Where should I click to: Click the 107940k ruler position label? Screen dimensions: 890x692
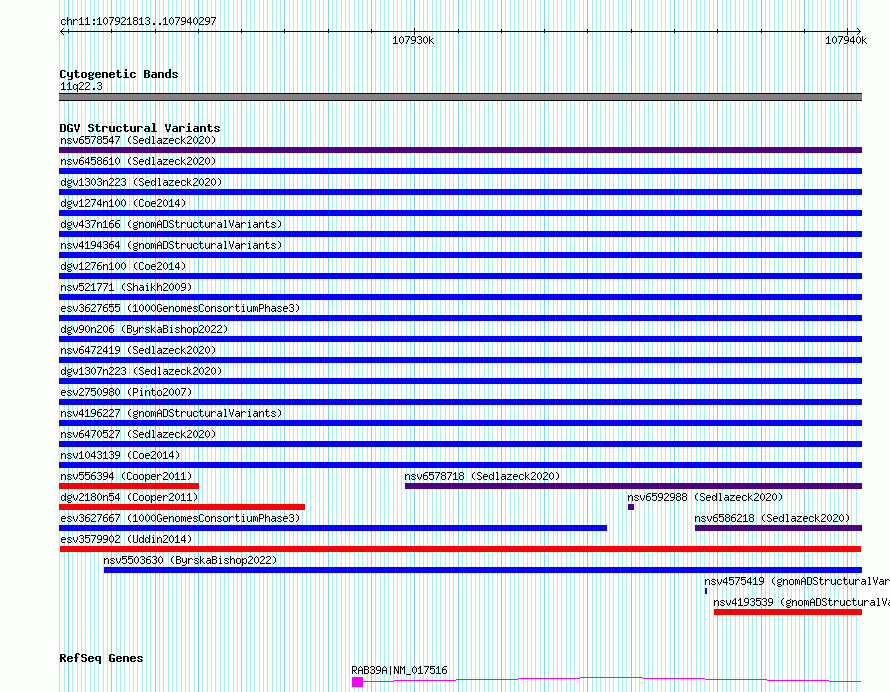[845, 40]
